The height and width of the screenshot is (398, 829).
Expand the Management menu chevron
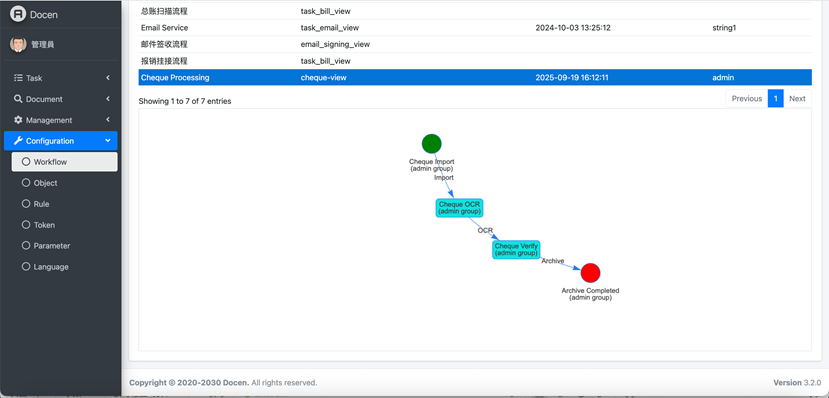(108, 120)
